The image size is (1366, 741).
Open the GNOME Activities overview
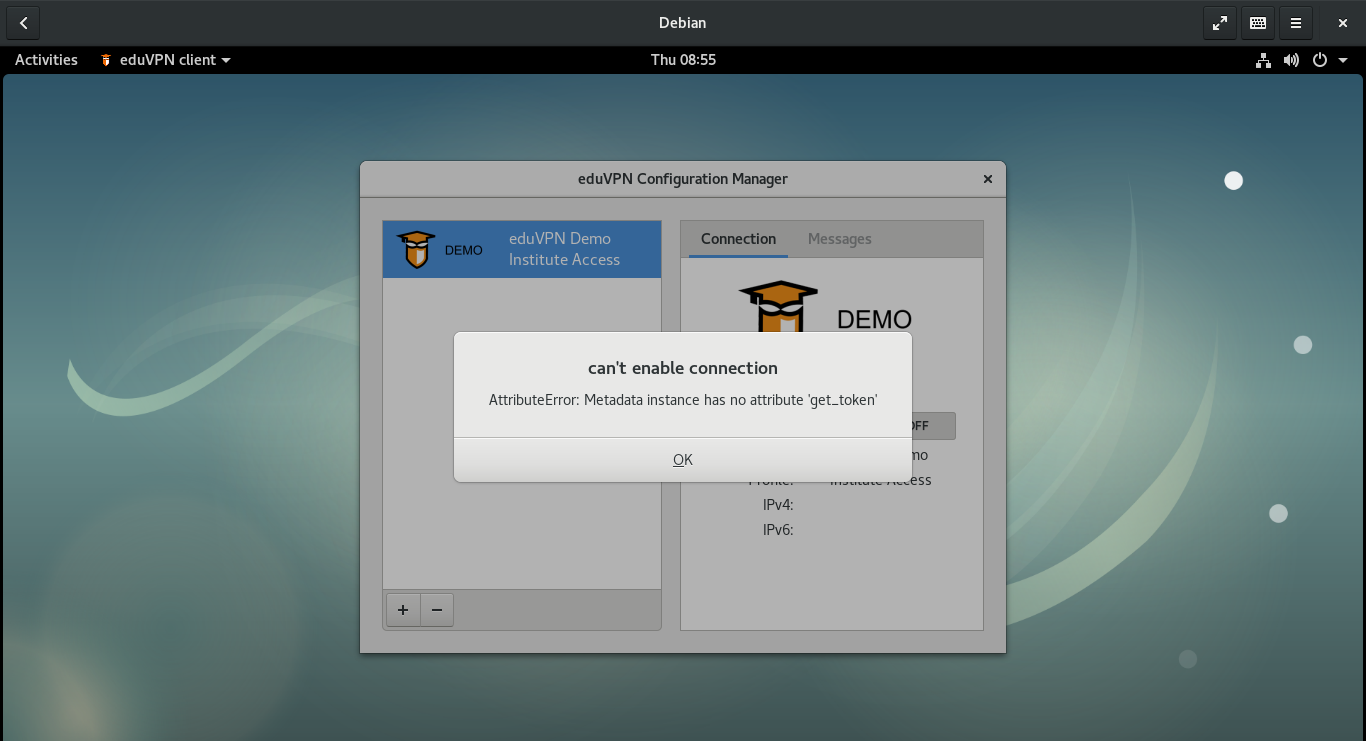(x=46, y=60)
